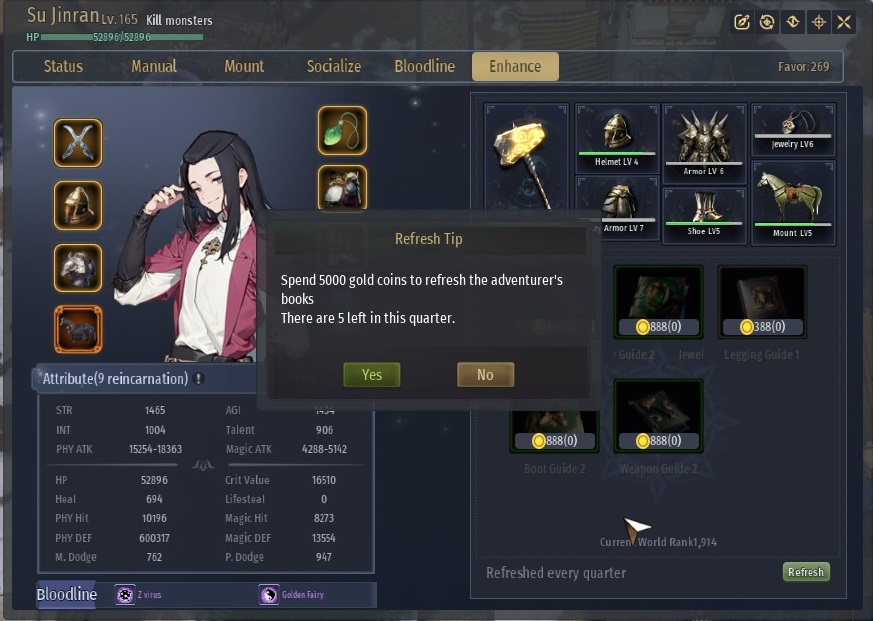Select the Weapon Guide 2 book thumbnail
This screenshot has width=873, height=621.
click(658, 415)
